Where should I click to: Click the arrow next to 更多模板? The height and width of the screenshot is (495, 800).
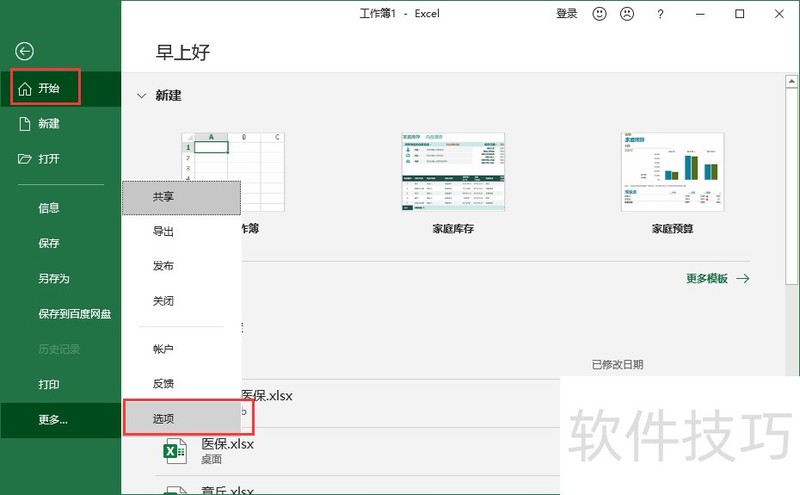point(743,279)
